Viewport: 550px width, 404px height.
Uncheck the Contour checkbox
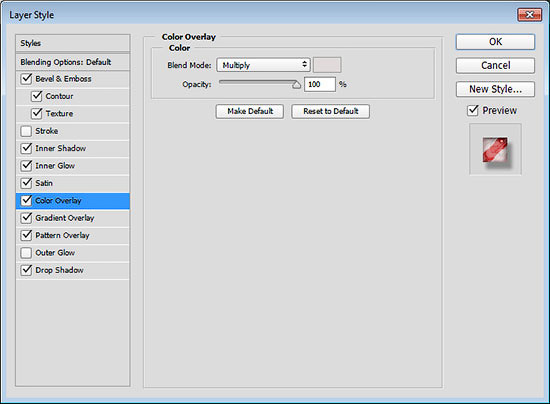[x=36, y=96]
